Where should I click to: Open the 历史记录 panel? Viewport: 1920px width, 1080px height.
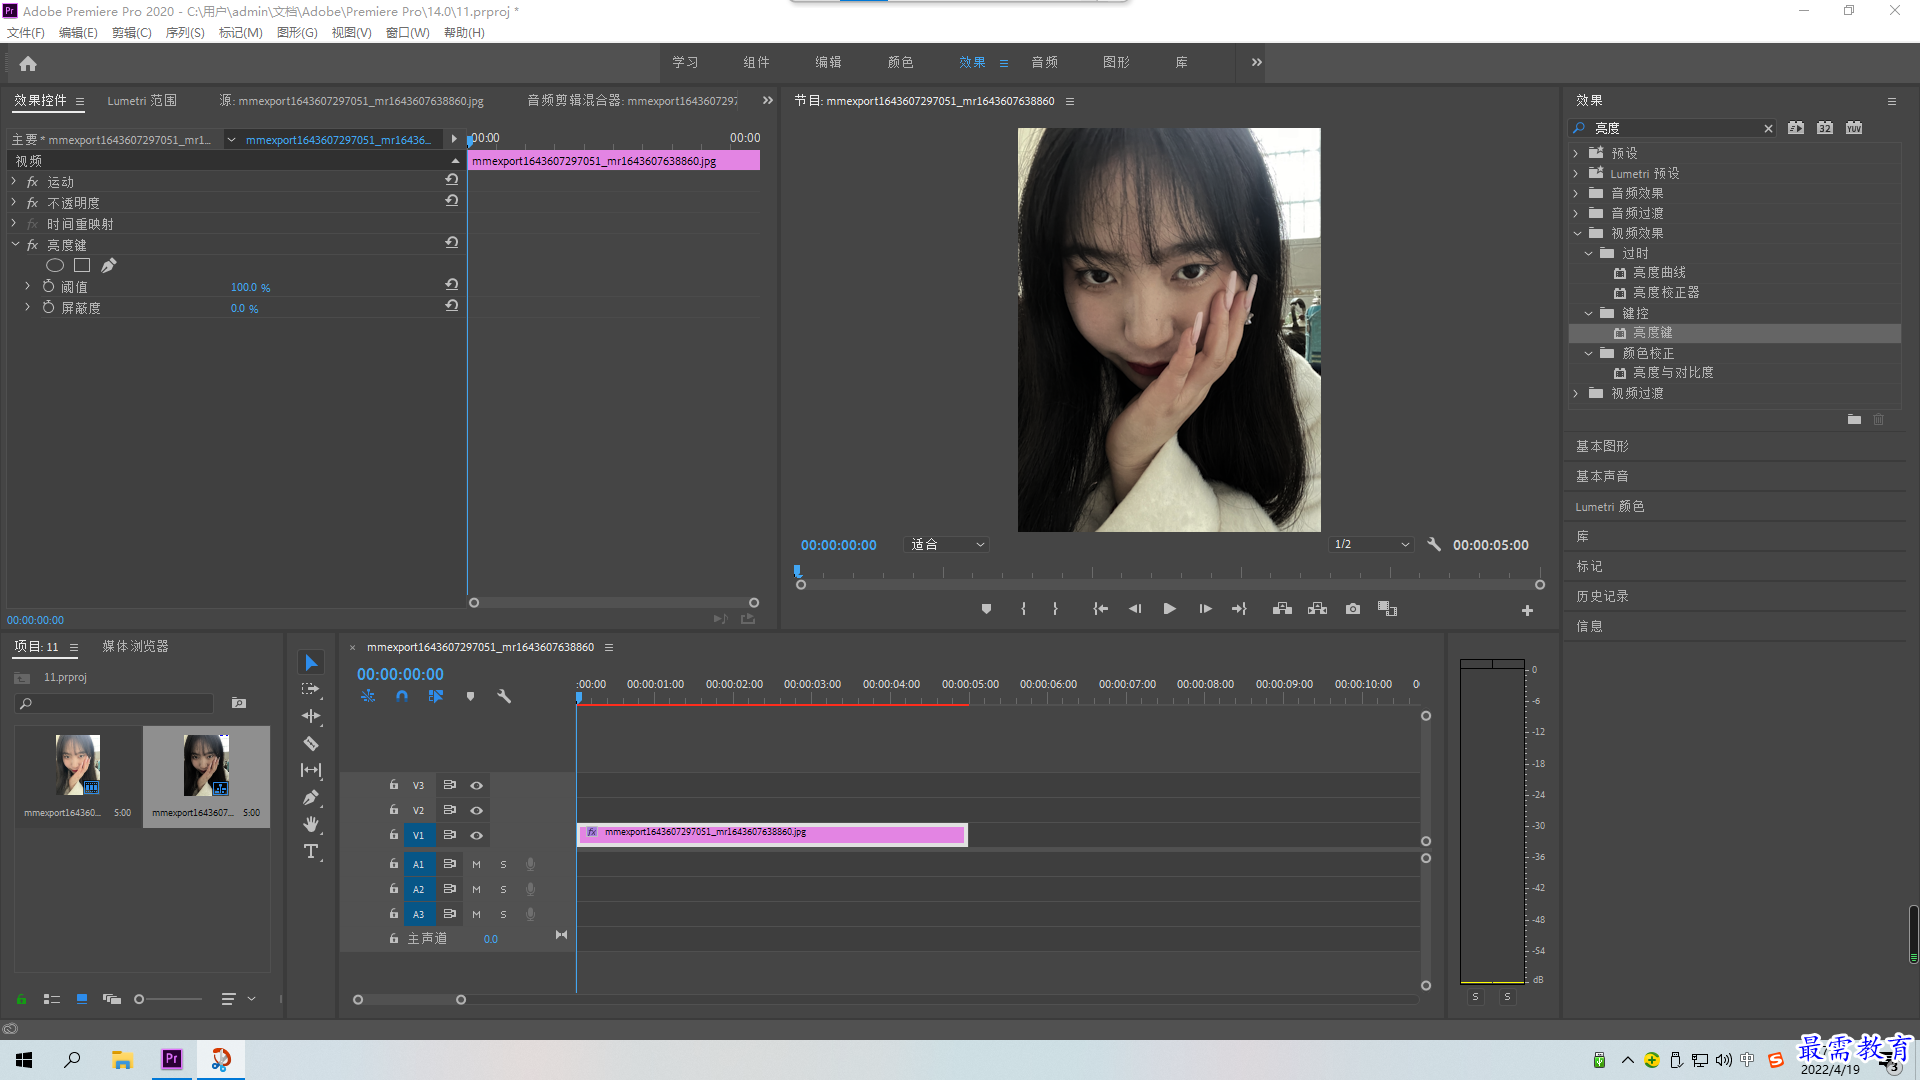[1602, 596]
